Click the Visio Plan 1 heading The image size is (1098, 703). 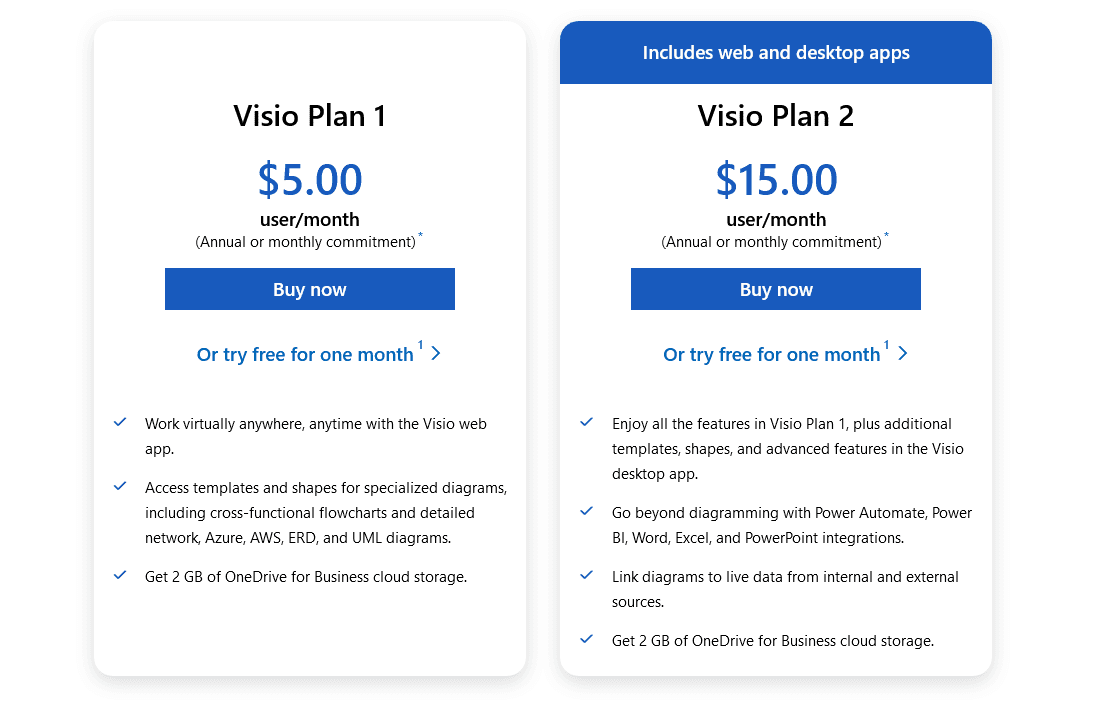click(x=310, y=116)
